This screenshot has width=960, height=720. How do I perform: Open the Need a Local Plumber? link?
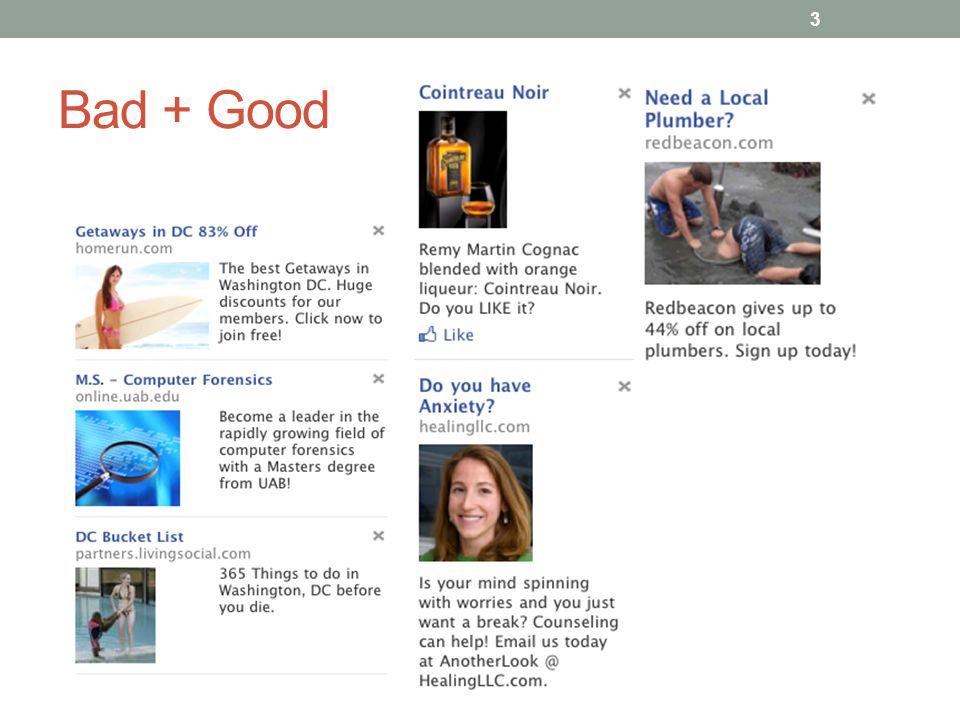point(707,109)
